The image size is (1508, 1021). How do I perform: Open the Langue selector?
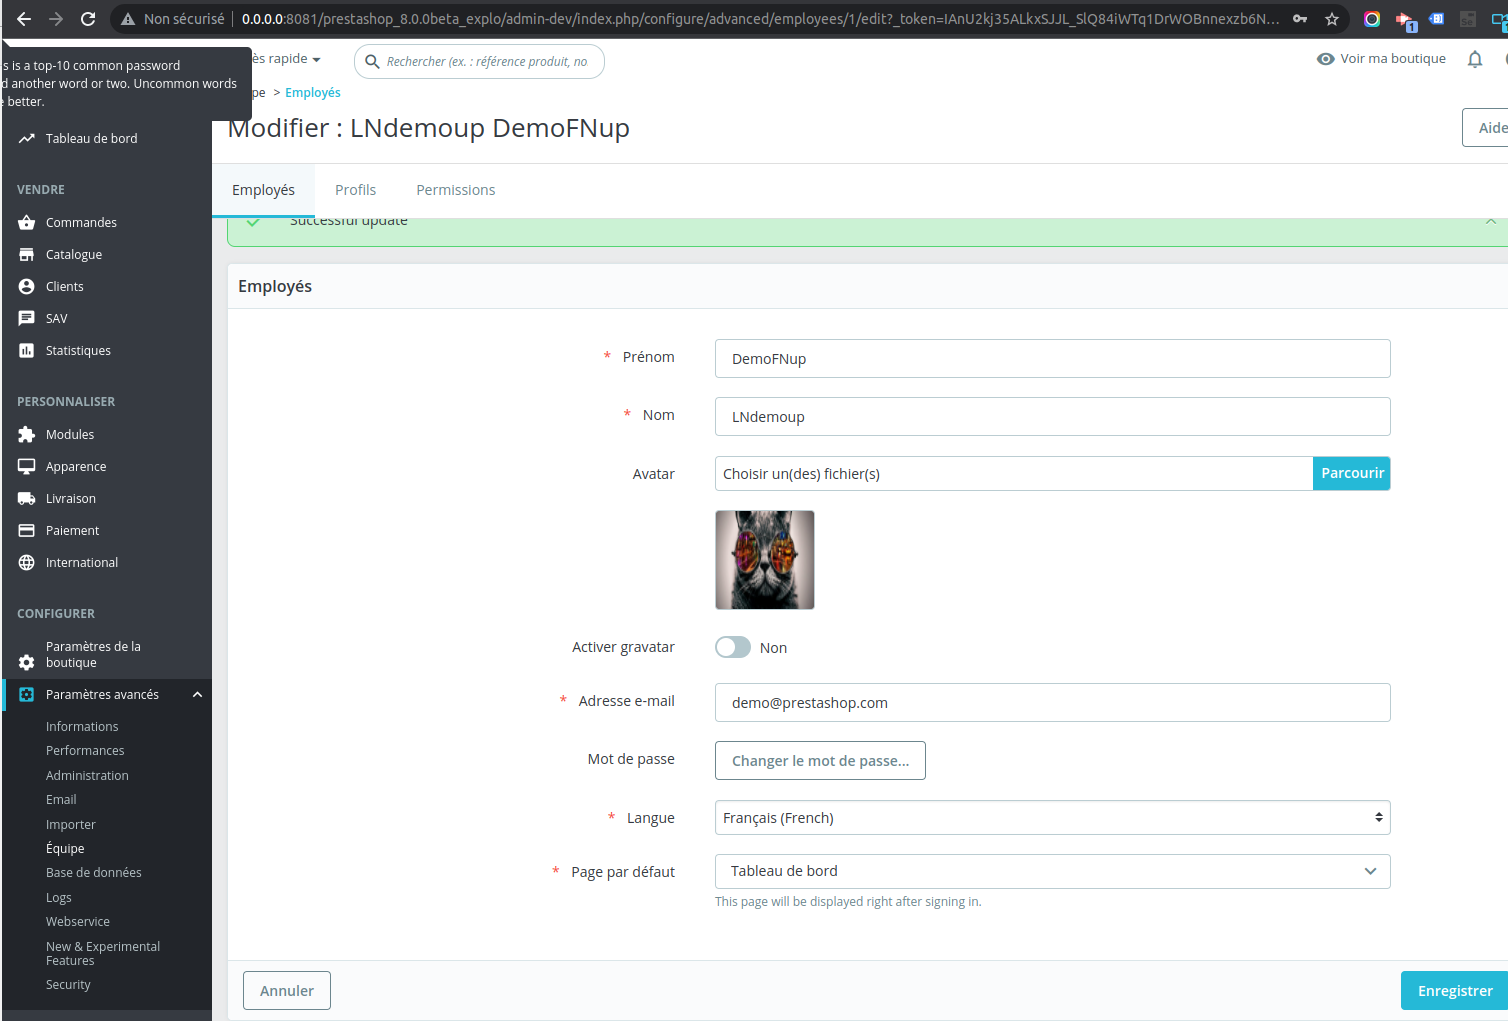click(1052, 817)
